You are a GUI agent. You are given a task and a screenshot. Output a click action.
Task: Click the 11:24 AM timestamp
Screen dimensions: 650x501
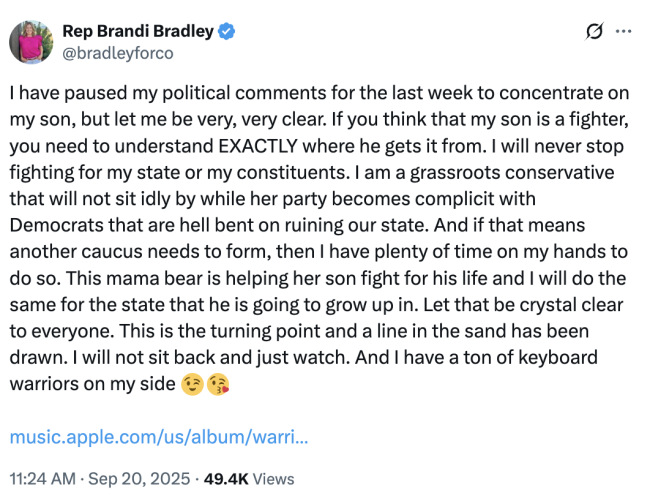(x=44, y=480)
